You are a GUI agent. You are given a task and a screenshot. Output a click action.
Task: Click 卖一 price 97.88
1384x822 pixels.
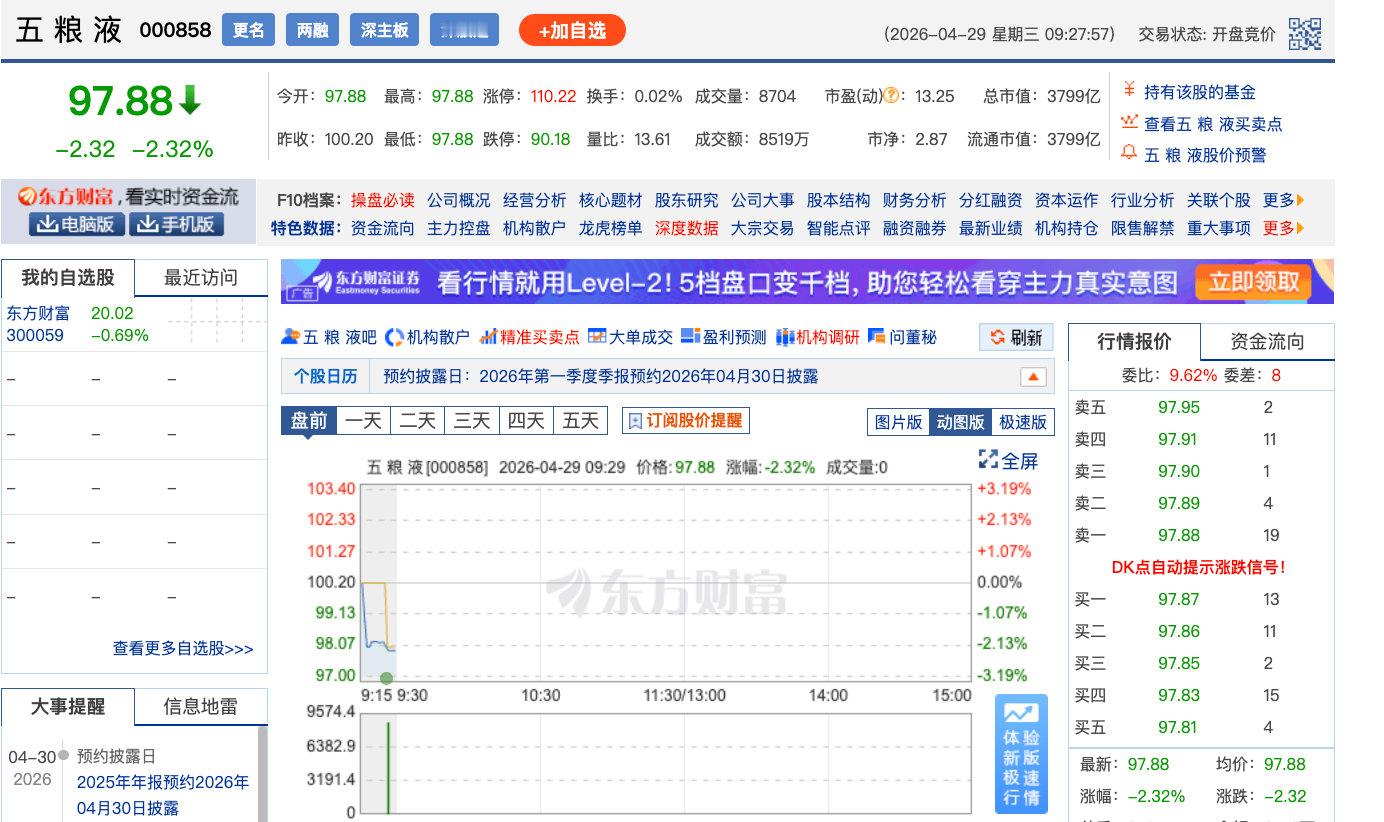[x=1178, y=535]
